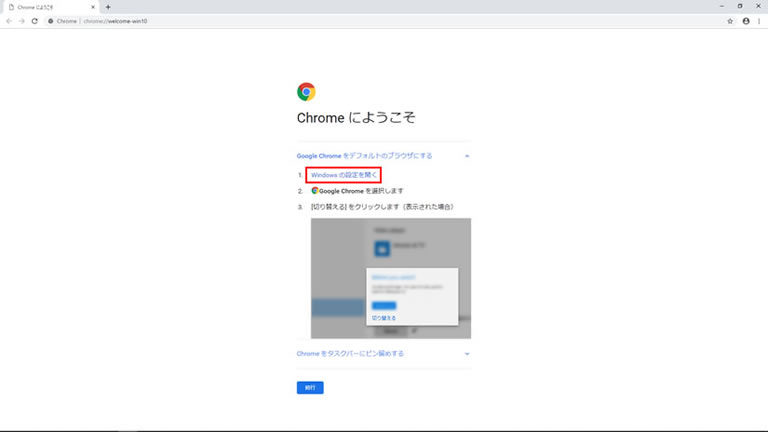Open the profile account icon
The width and height of the screenshot is (768, 432).
tap(745, 21)
